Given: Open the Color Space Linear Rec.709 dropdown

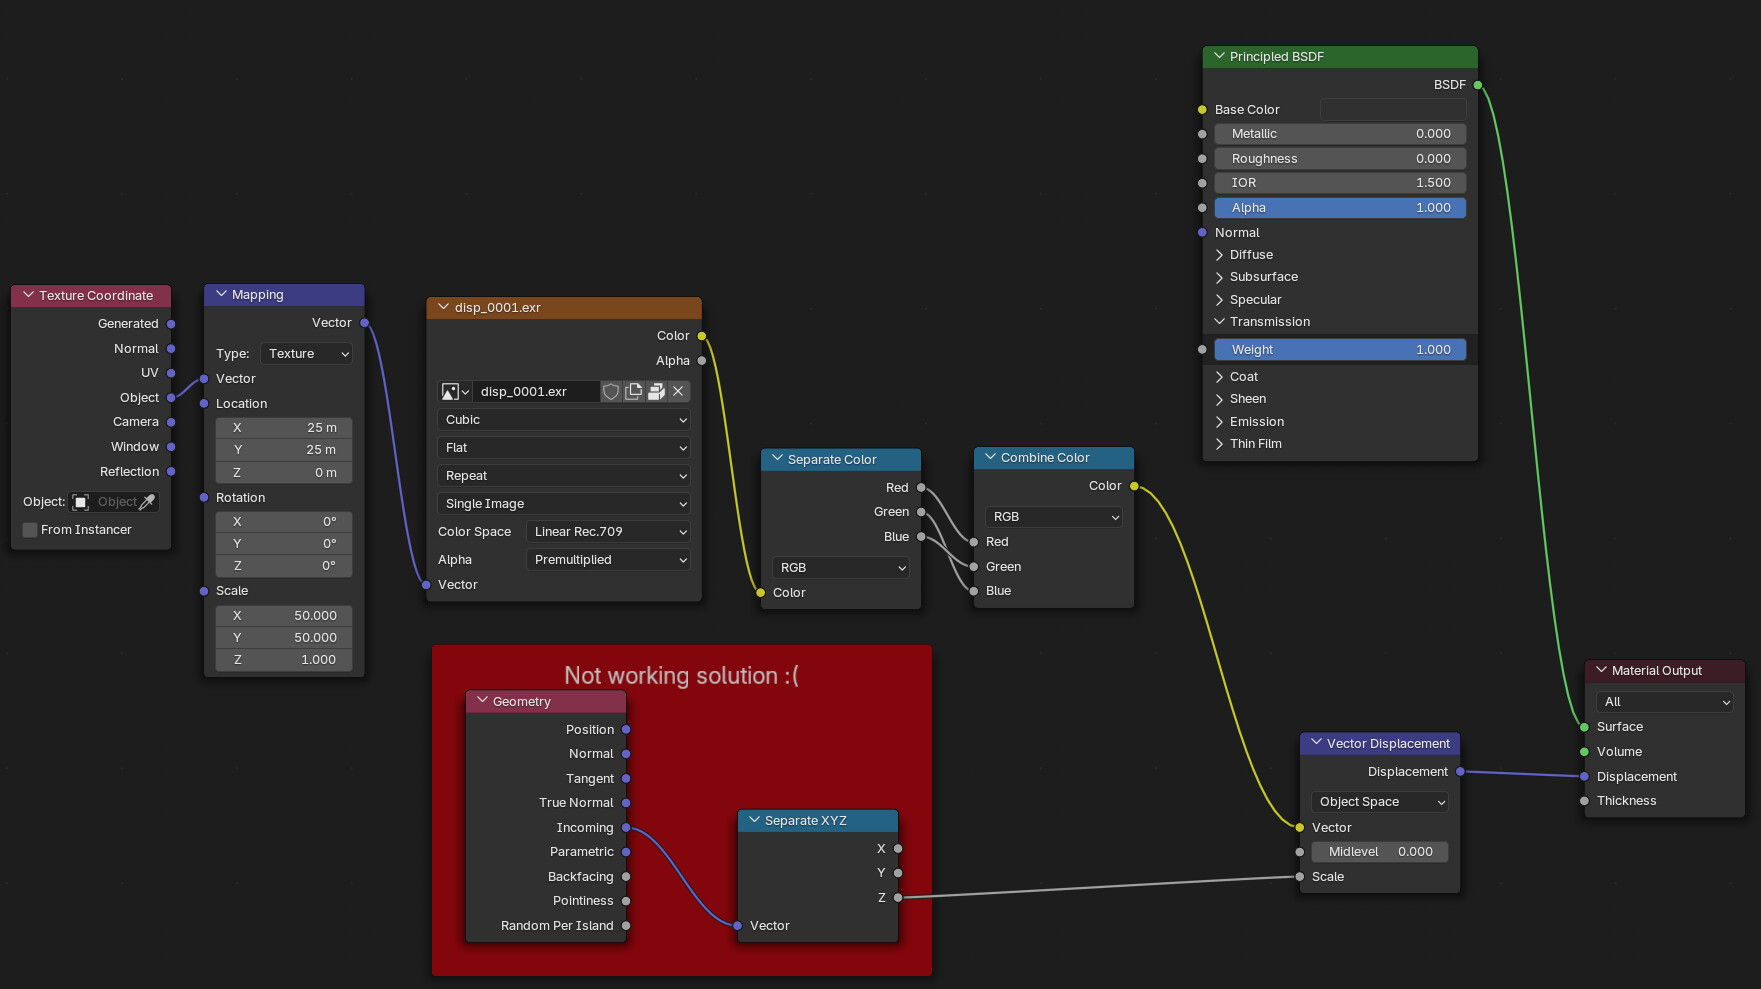Looking at the screenshot, I should point(608,532).
